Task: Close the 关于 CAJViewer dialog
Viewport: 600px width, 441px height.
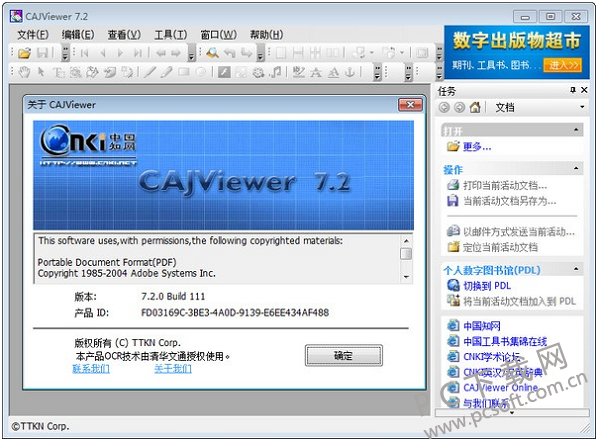Action: coord(410,105)
